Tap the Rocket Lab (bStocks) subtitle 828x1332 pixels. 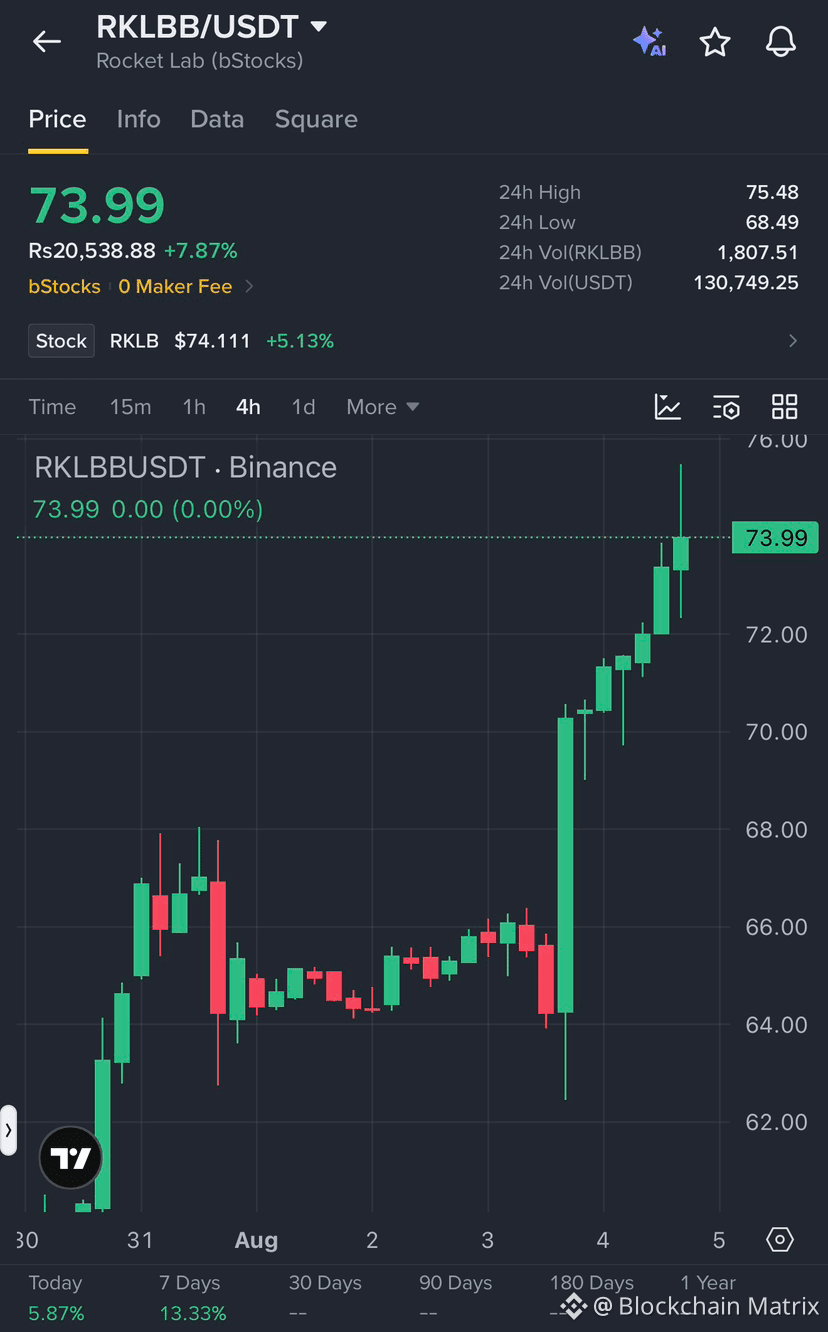pyautogui.click(x=199, y=61)
